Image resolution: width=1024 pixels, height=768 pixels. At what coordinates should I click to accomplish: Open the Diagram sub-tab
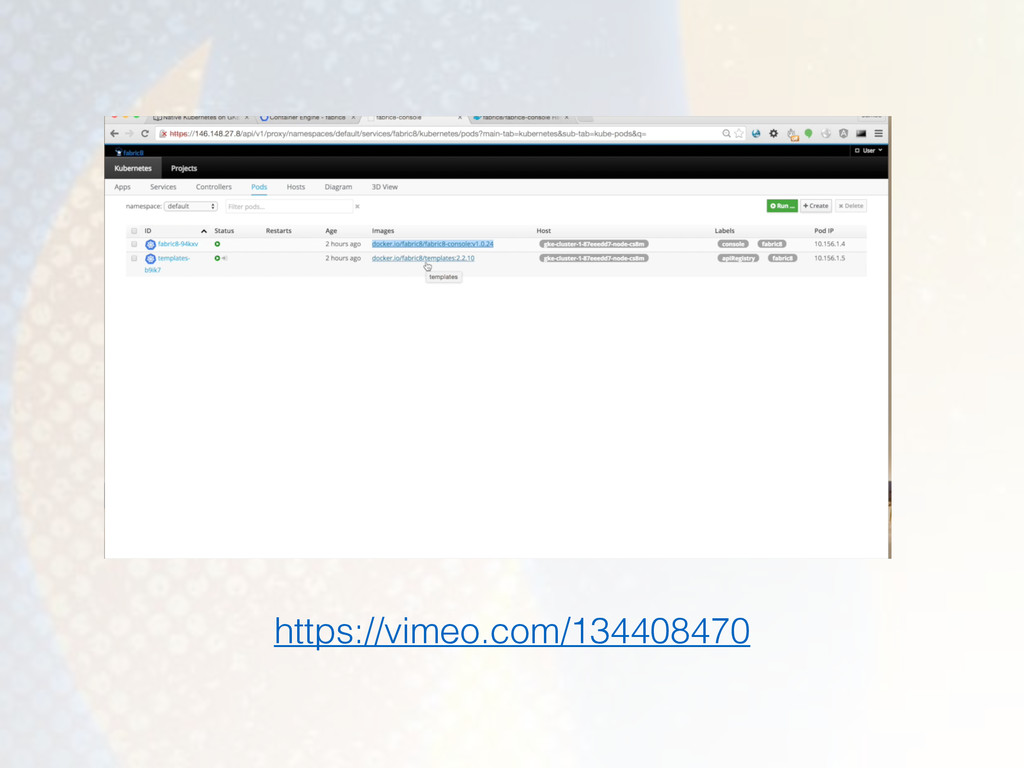coord(338,187)
